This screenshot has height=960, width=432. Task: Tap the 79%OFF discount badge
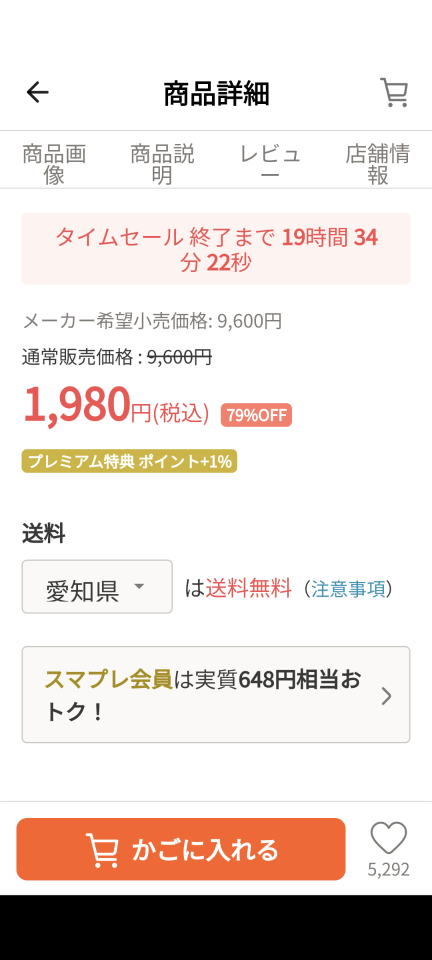point(256,415)
